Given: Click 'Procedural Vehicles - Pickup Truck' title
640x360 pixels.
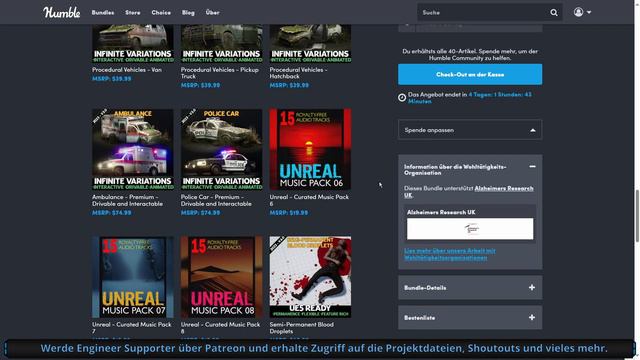Looking at the screenshot, I should pos(220,73).
